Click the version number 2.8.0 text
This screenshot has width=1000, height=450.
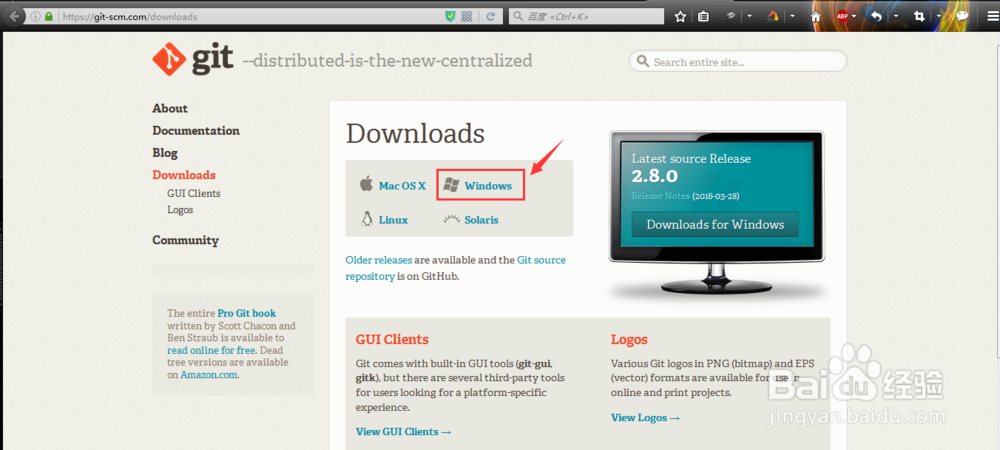tap(654, 177)
